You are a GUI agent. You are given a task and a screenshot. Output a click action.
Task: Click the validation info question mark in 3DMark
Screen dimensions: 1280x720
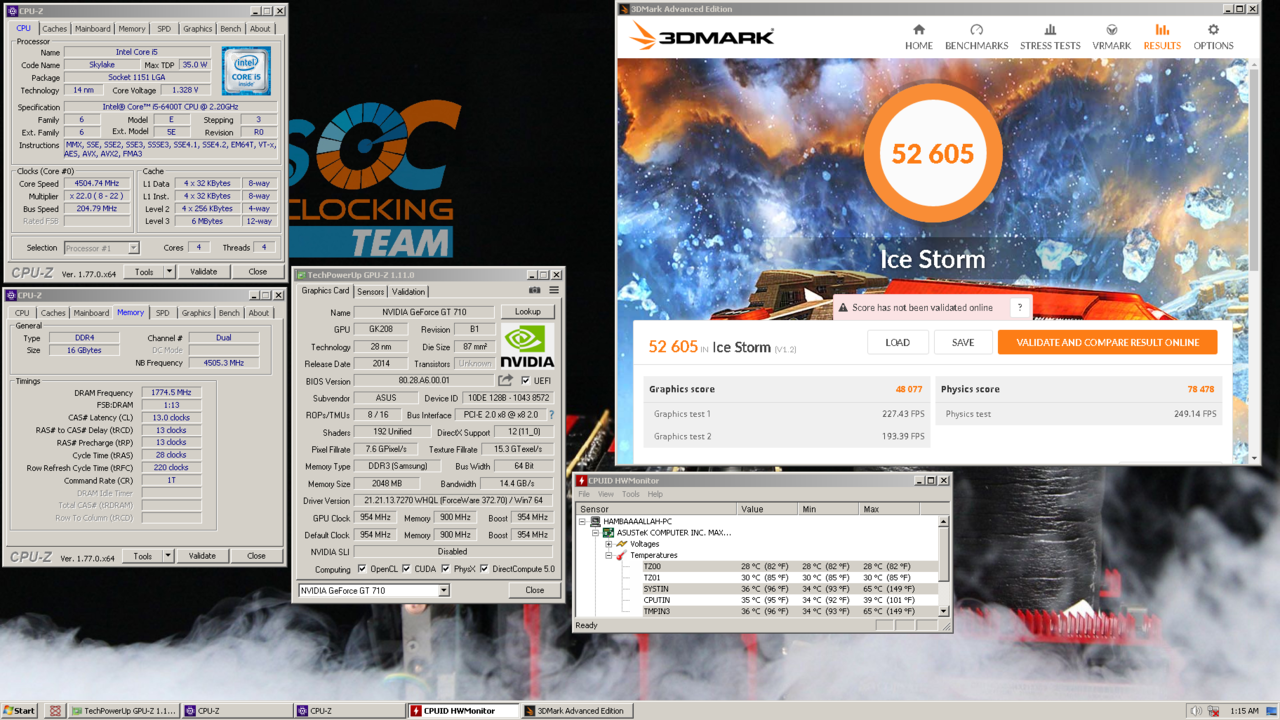1019,308
